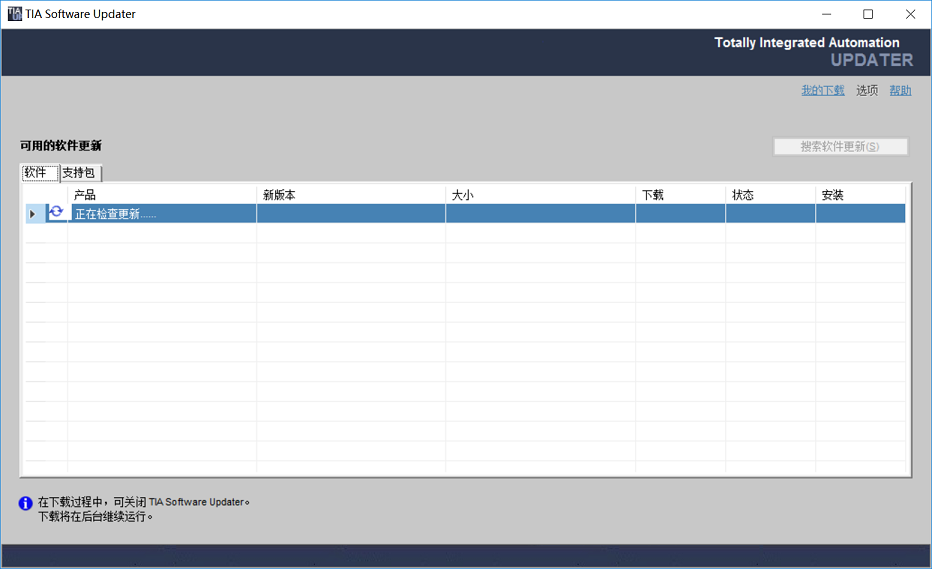Click the 新版本 column header

click(279, 195)
